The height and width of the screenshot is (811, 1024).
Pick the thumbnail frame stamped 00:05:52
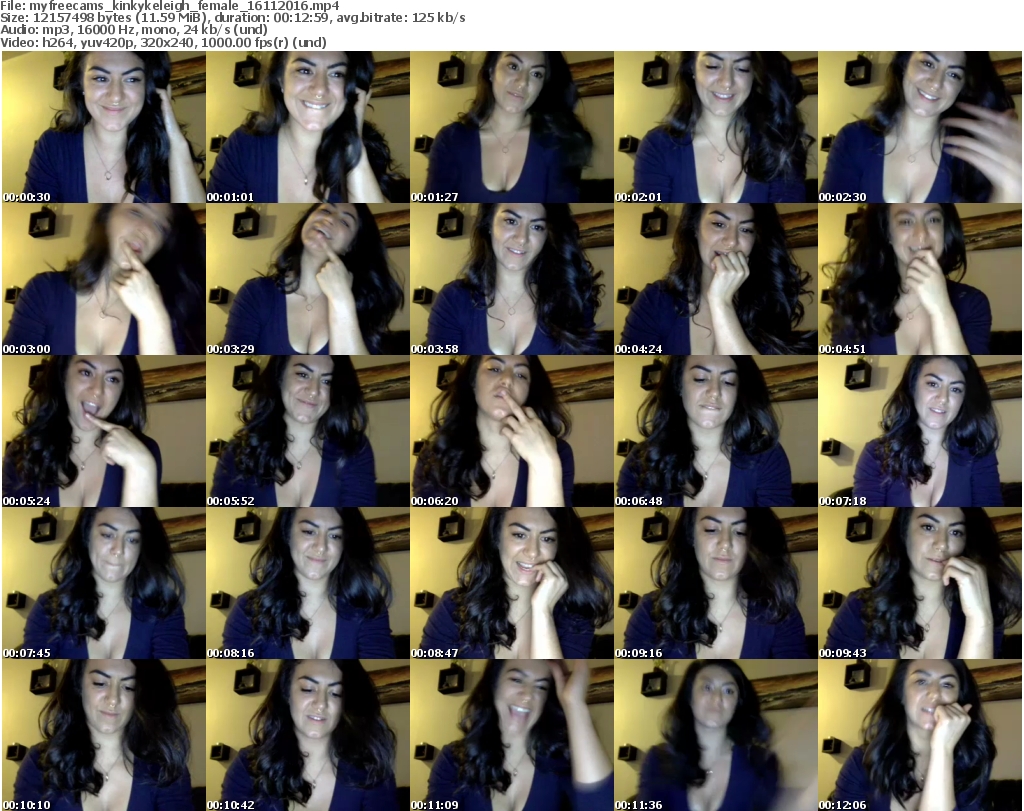tap(308, 431)
